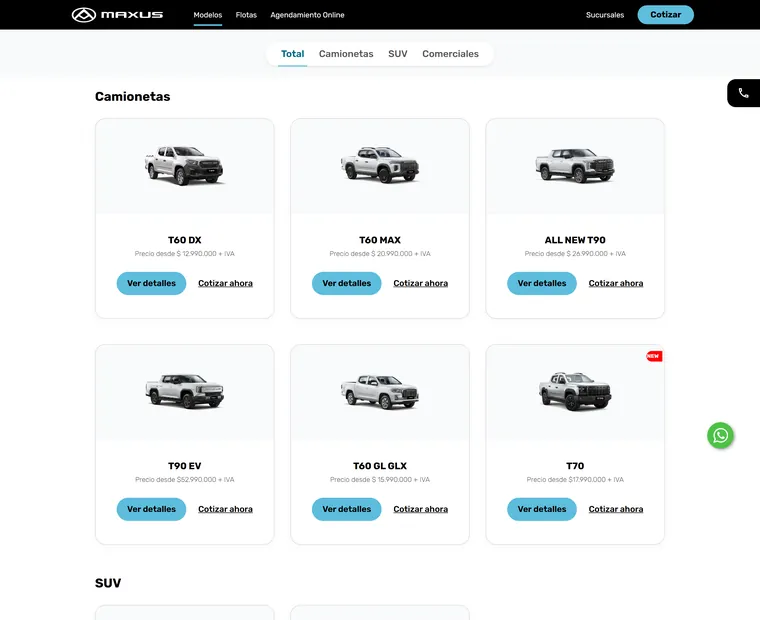Screen dimensions: 760x620
Task: Click the SUV section heading
Action: (108, 583)
